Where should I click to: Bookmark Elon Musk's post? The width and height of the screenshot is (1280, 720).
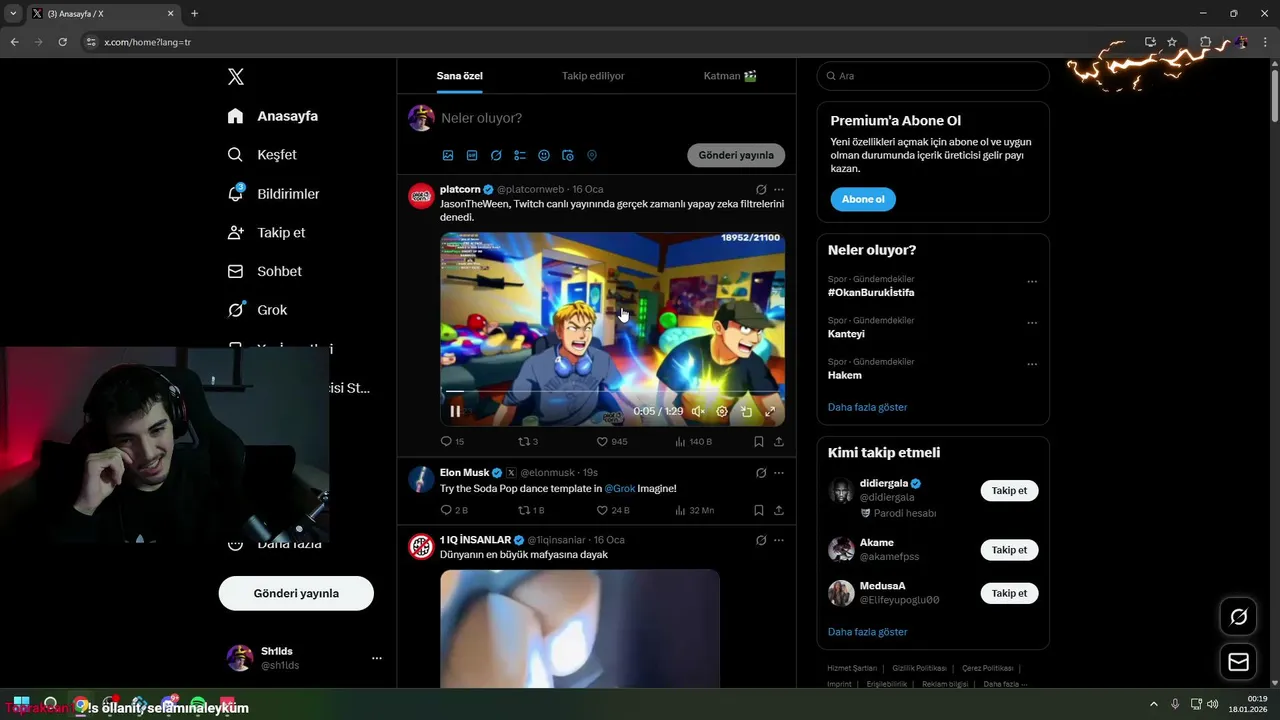[759, 511]
